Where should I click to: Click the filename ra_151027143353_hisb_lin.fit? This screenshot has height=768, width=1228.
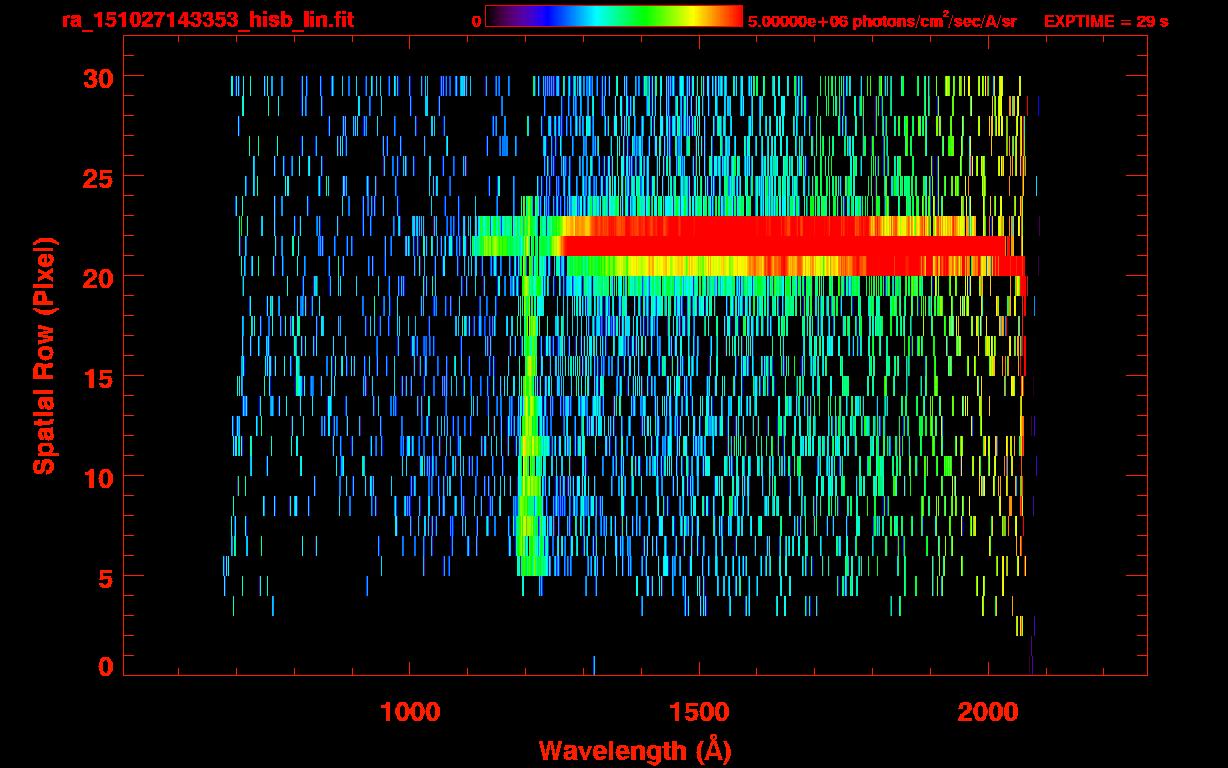(x=206, y=20)
